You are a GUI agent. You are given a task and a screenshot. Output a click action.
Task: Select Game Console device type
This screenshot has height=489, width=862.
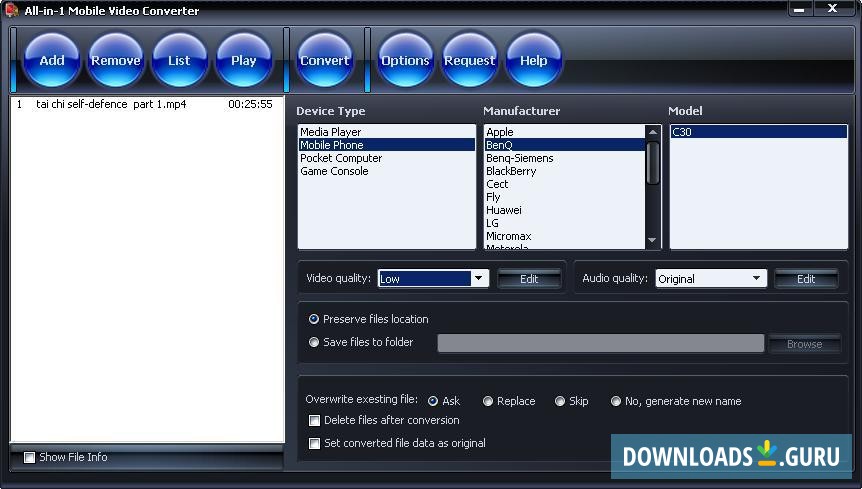point(386,171)
